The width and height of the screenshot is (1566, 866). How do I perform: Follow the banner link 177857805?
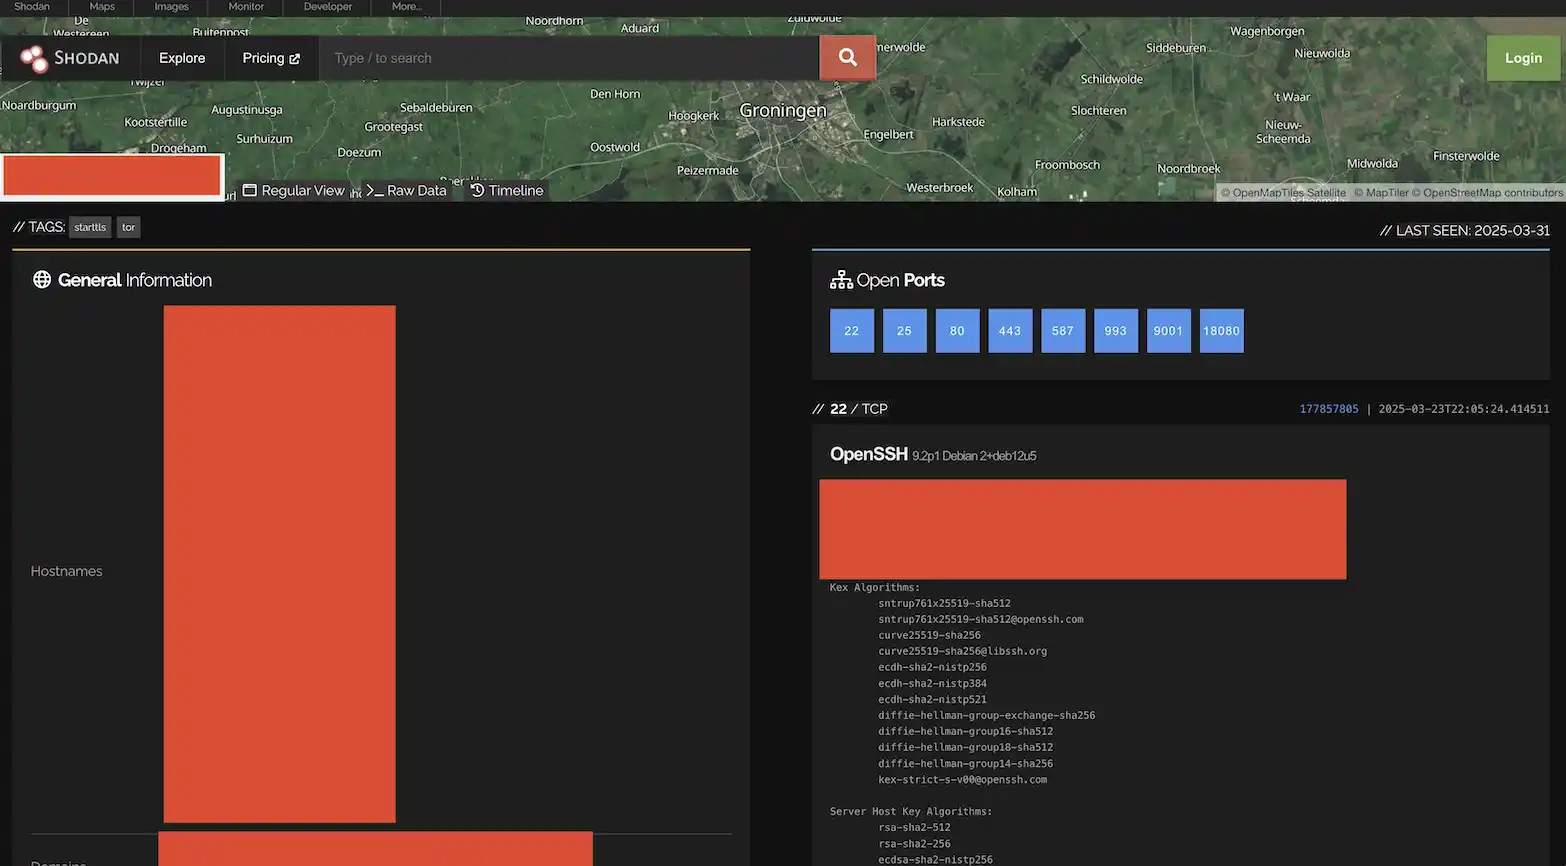tap(1329, 408)
